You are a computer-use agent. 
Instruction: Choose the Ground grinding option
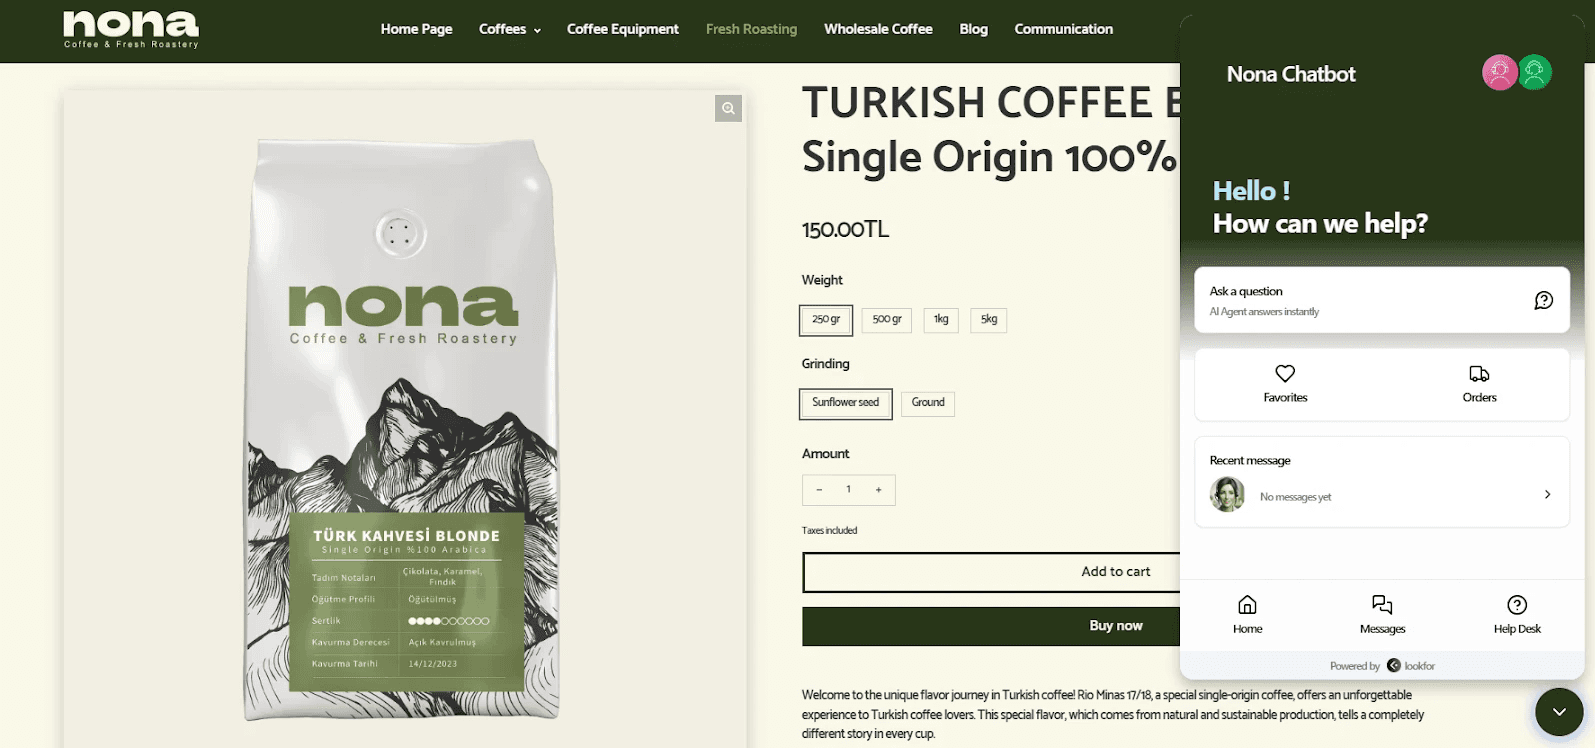coord(928,403)
